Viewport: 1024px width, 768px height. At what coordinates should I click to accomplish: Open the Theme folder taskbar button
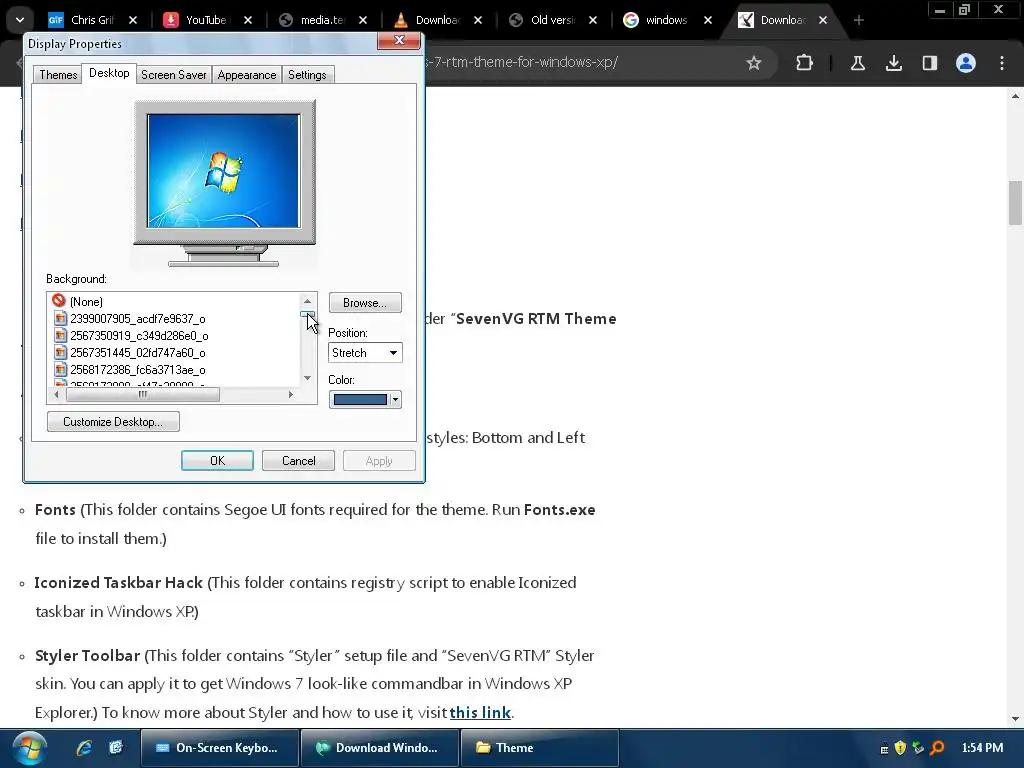539,748
